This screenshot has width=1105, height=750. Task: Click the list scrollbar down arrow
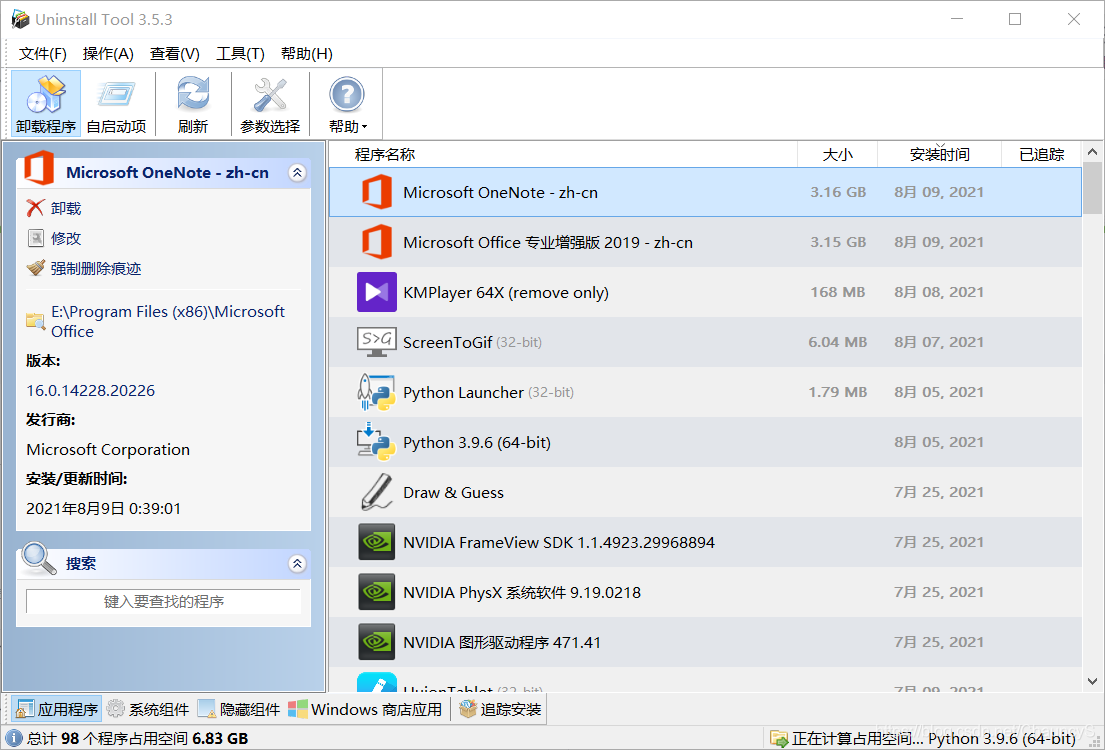click(1092, 682)
